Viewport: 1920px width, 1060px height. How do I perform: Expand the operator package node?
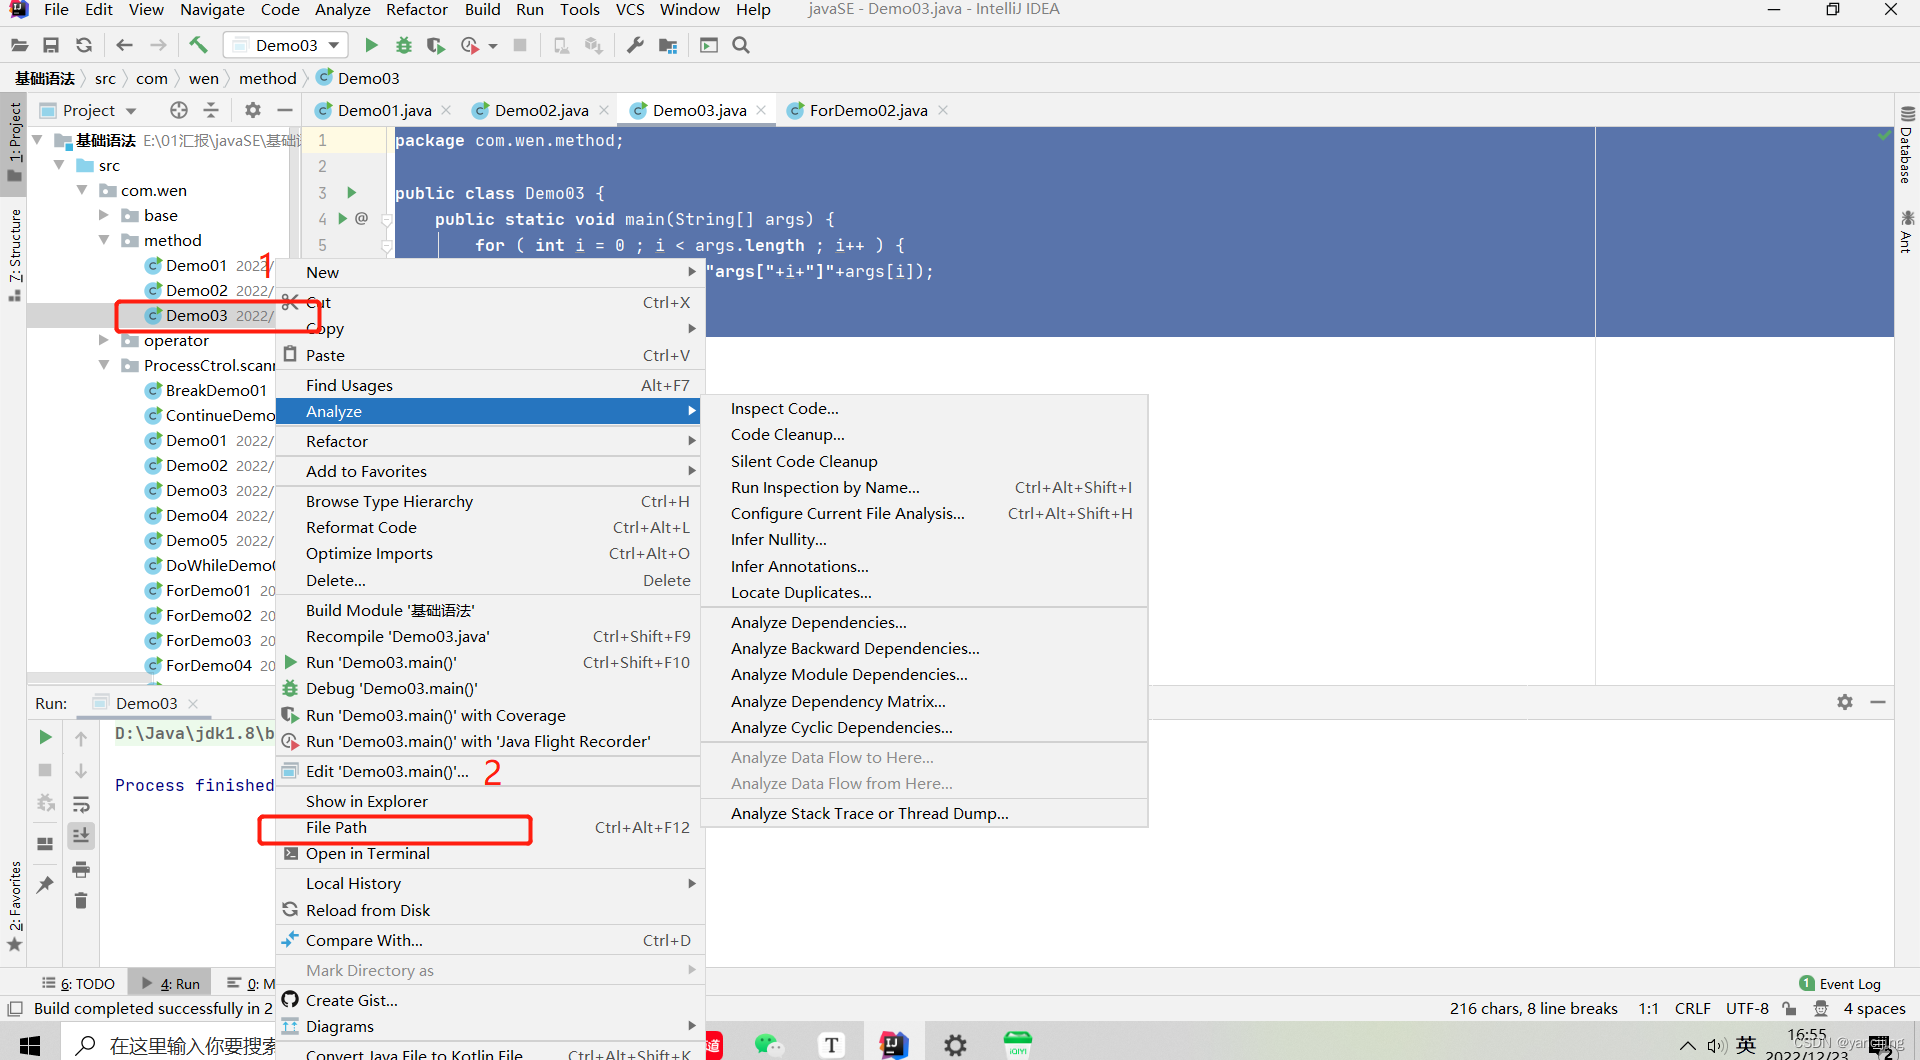click(x=104, y=340)
